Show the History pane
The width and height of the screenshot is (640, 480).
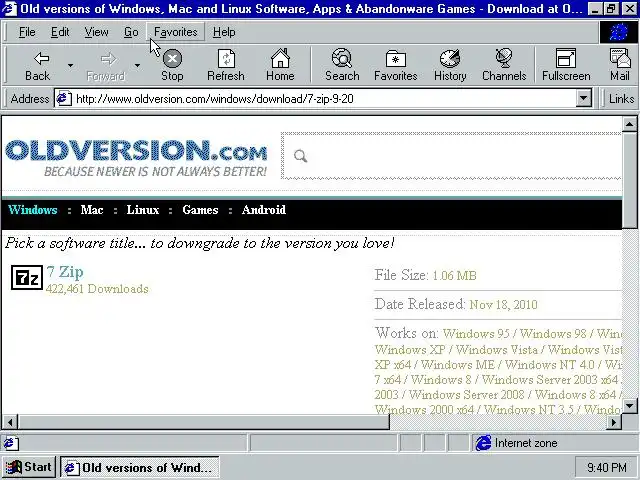click(x=450, y=65)
